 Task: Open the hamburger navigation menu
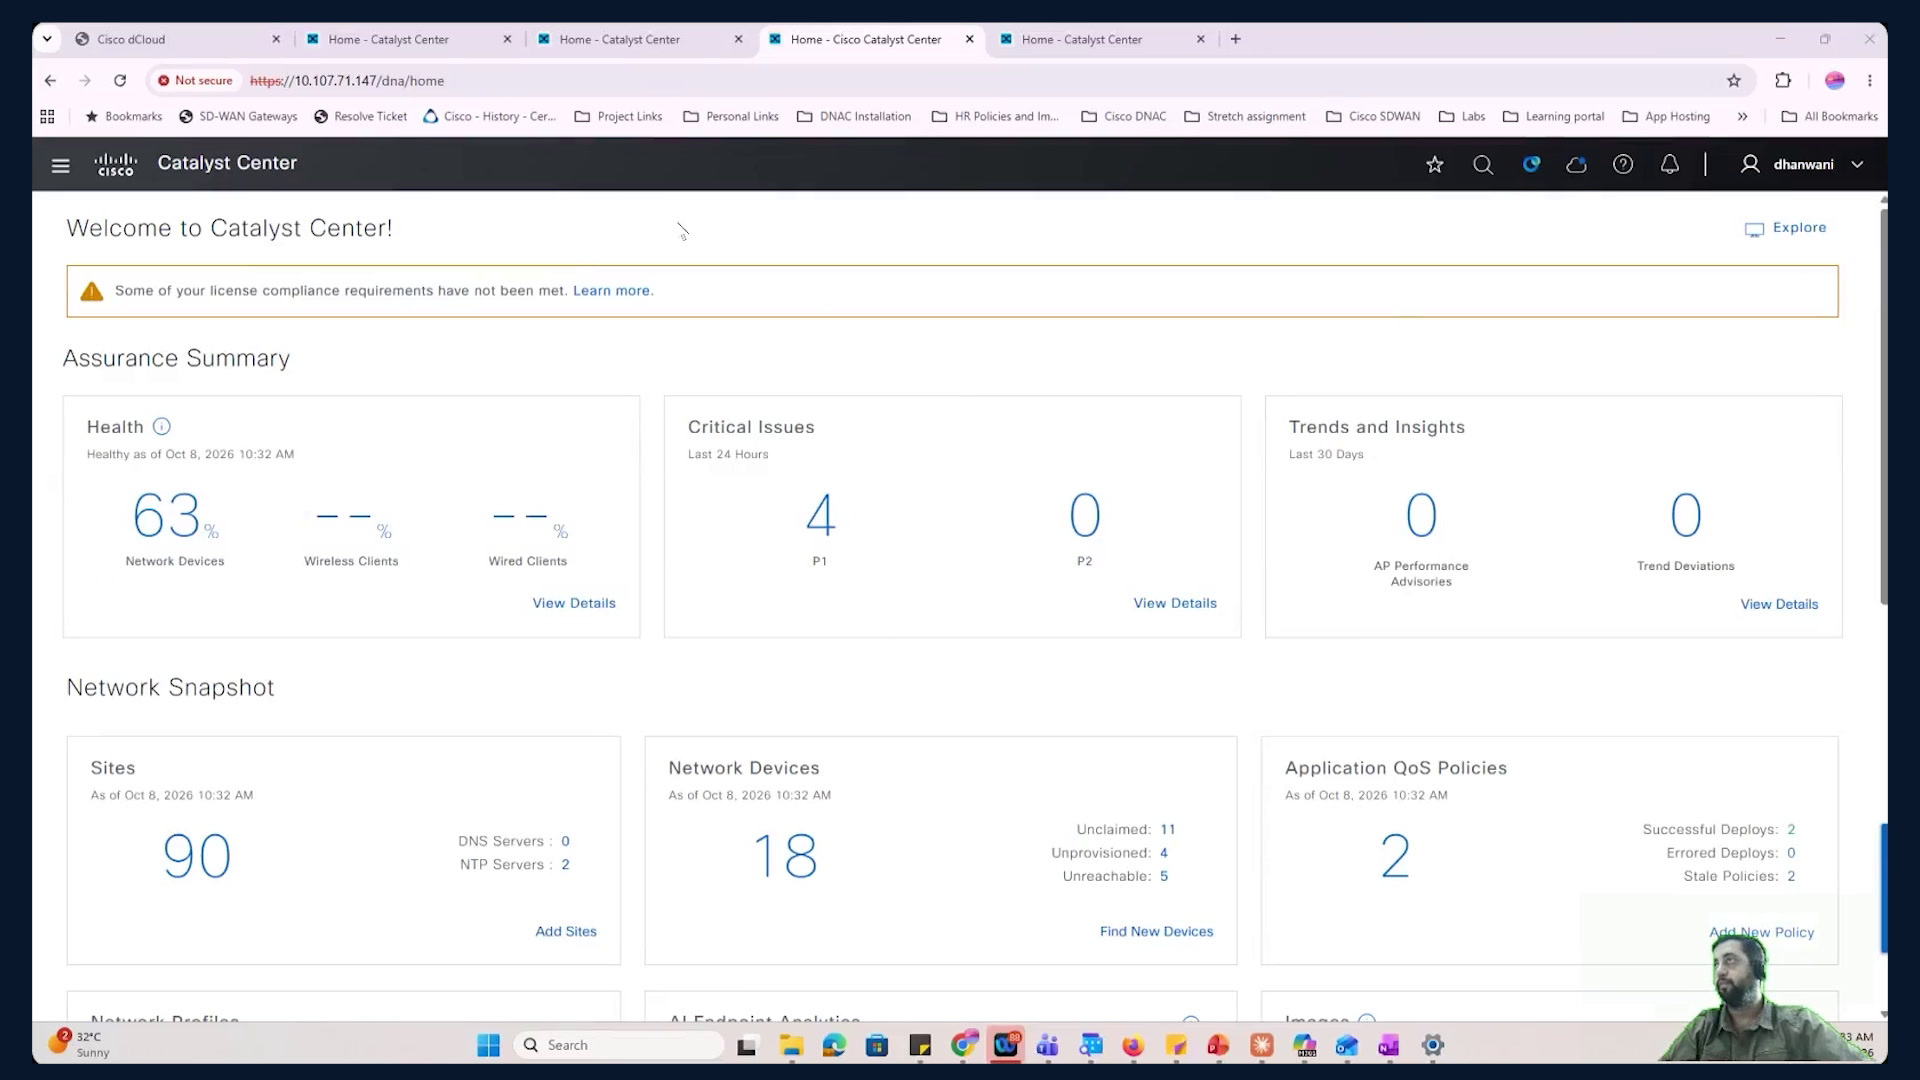click(60, 165)
